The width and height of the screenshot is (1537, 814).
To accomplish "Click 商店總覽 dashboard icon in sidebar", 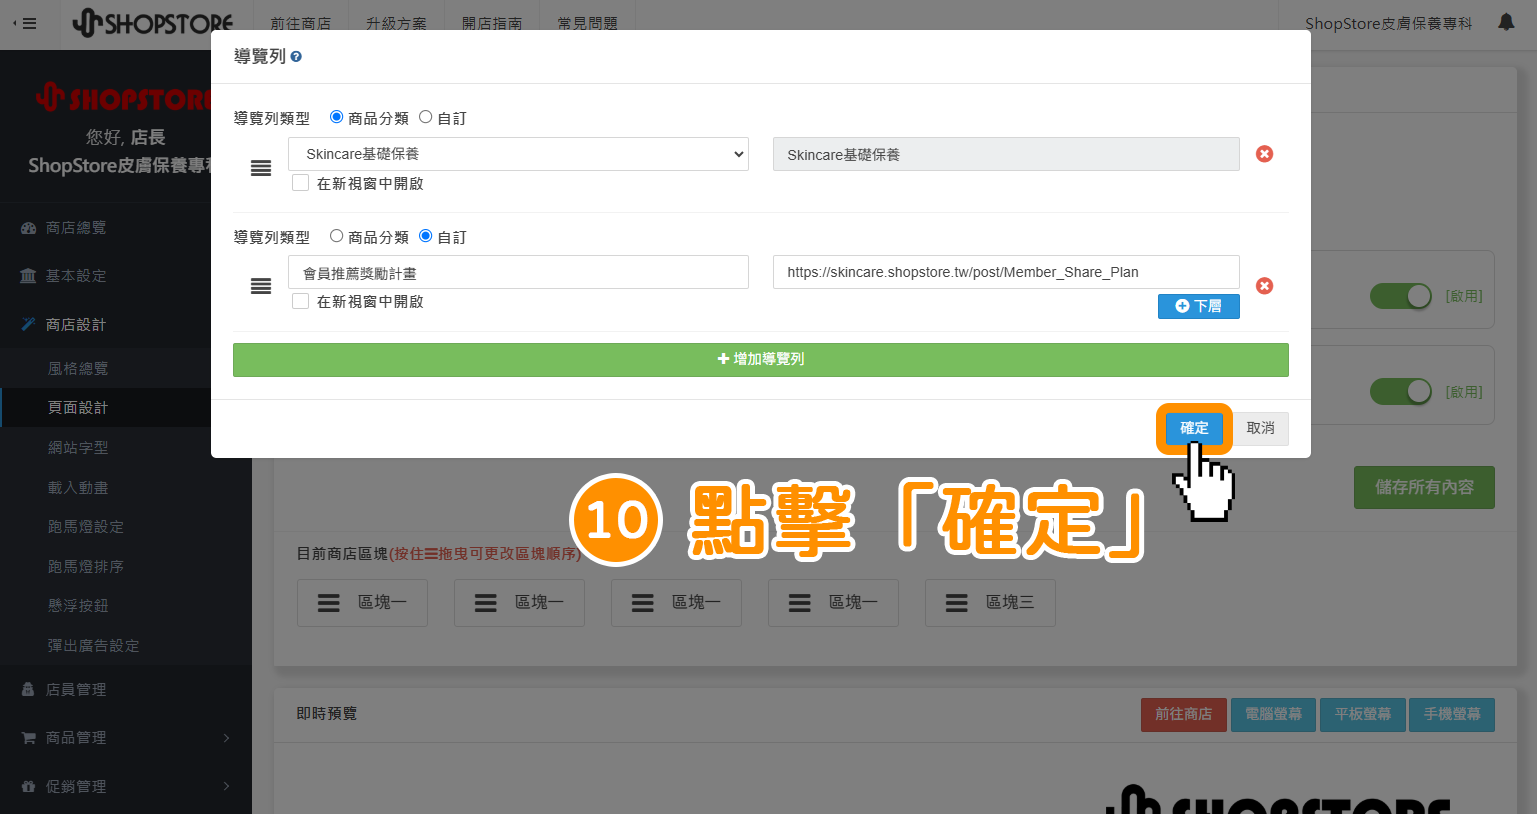I will [28, 228].
